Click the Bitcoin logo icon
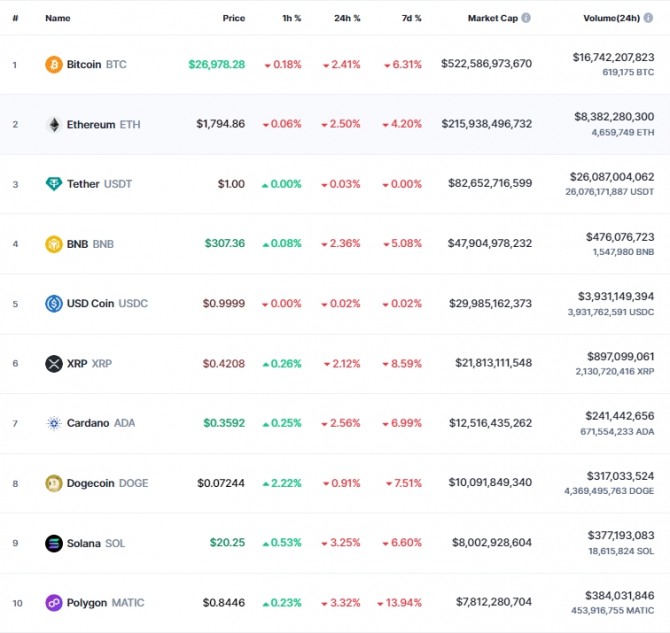This screenshot has width=670, height=633. 54,65
